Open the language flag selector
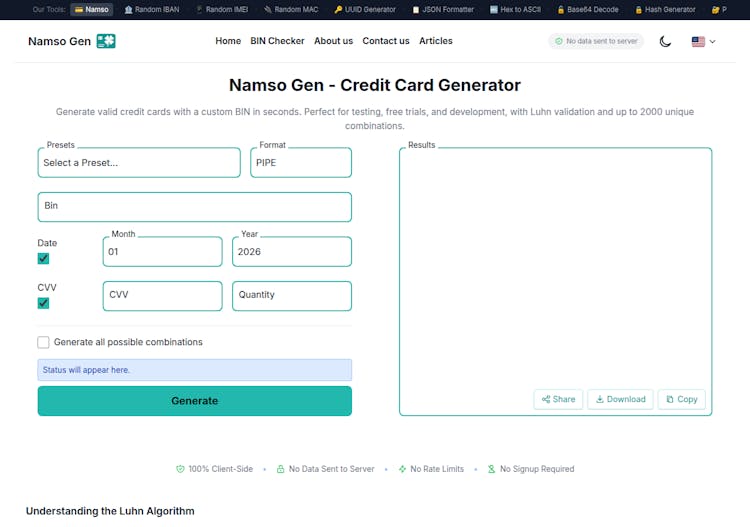The width and height of the screenshot is (750, 527). tap(703, 41)
